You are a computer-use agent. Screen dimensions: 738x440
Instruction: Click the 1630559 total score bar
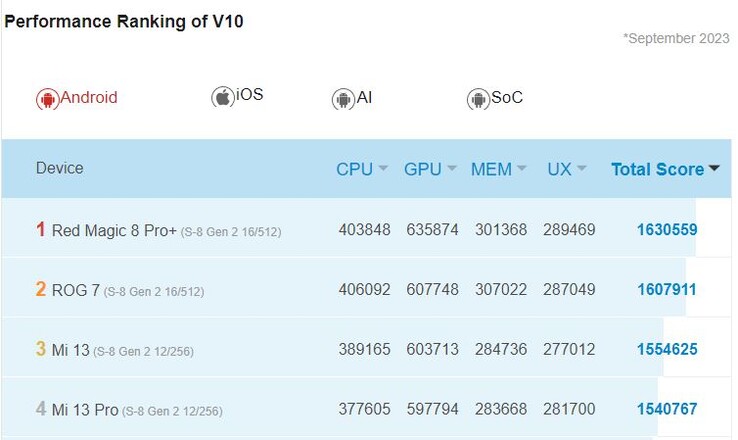(666, 230)
